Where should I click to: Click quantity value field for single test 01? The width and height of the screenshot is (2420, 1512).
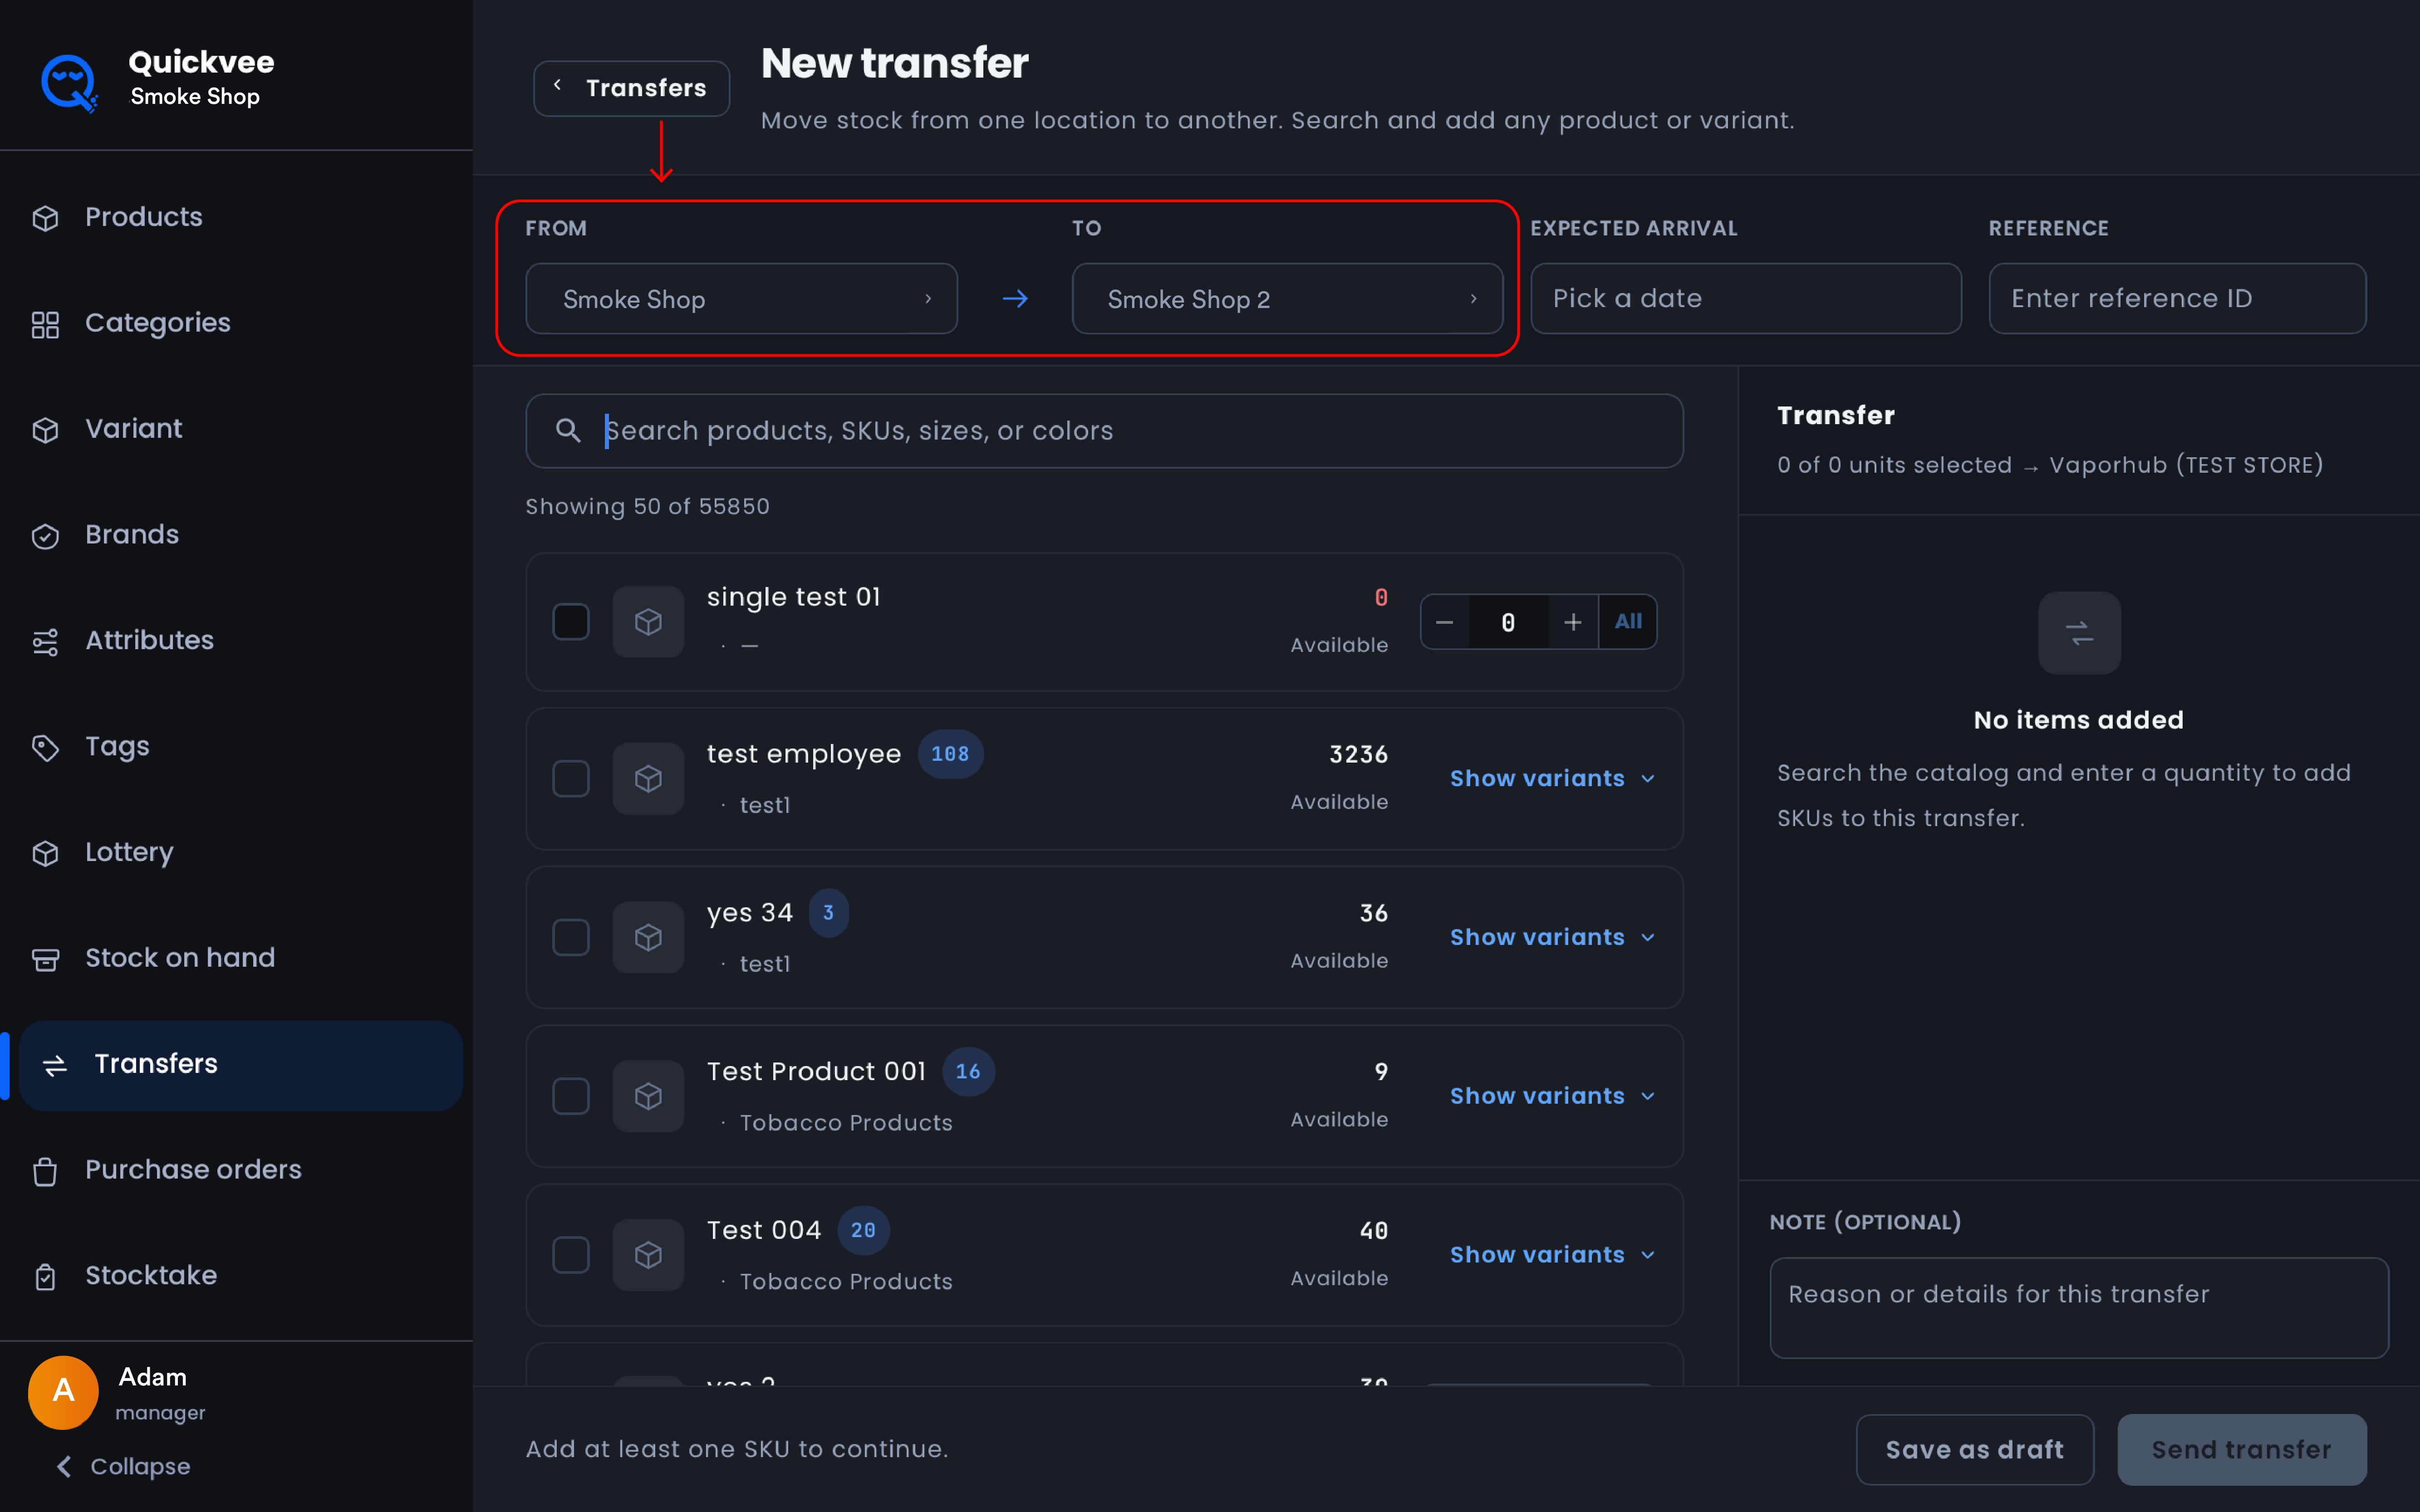coord(1508,622)
